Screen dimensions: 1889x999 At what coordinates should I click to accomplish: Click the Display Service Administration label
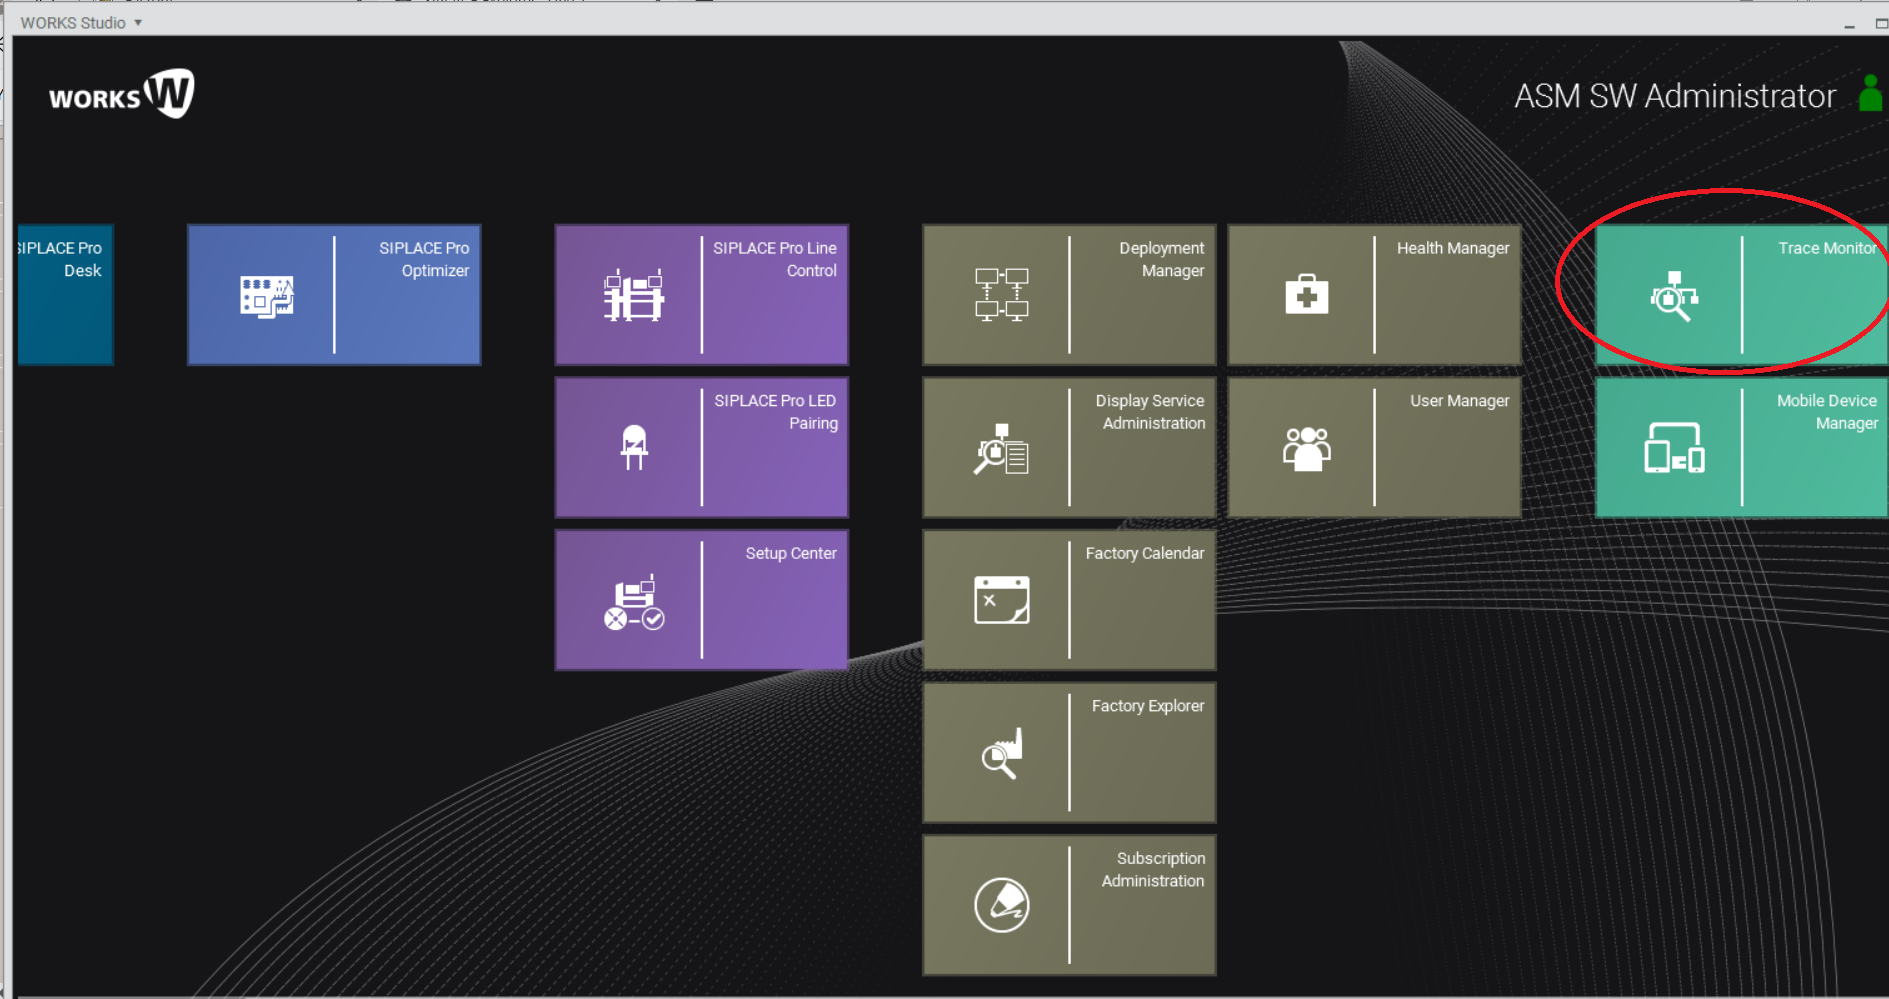(x=1150, y=412)
